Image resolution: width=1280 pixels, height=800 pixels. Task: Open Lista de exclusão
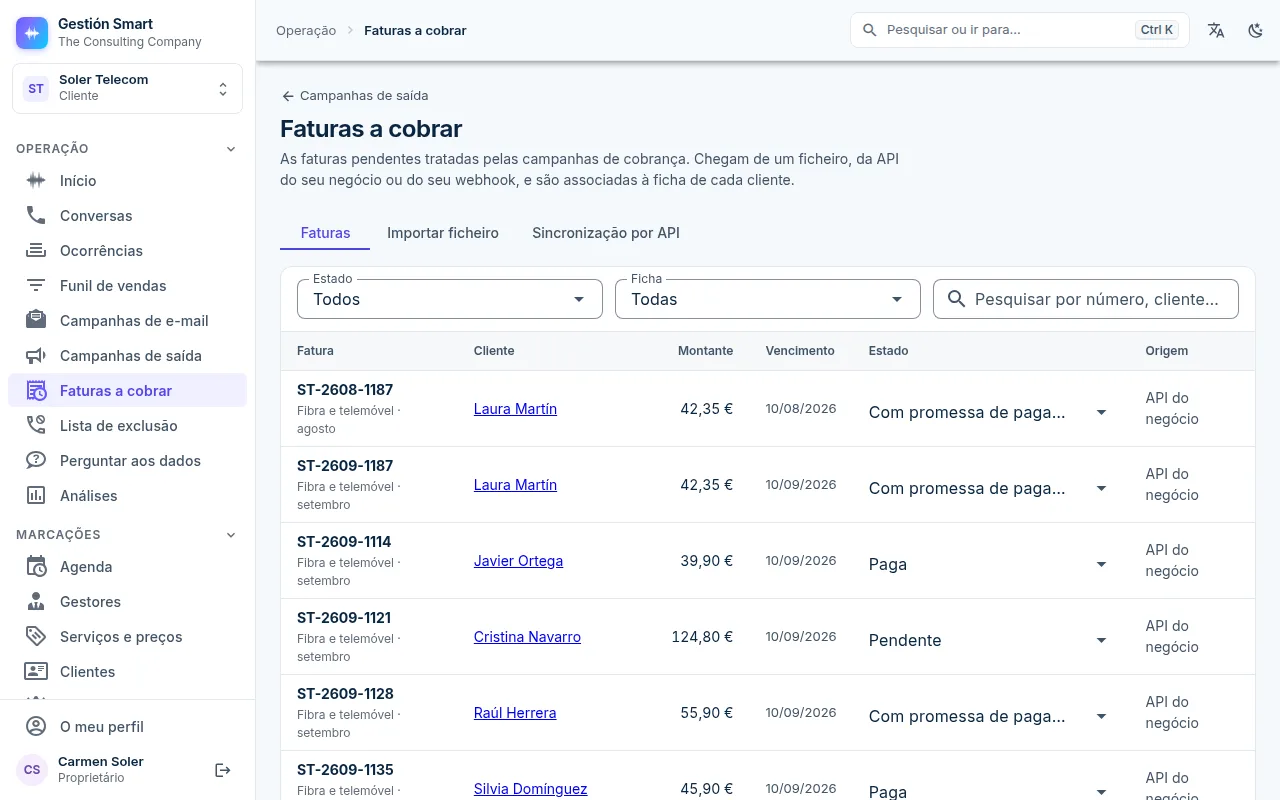pos(127,426)
